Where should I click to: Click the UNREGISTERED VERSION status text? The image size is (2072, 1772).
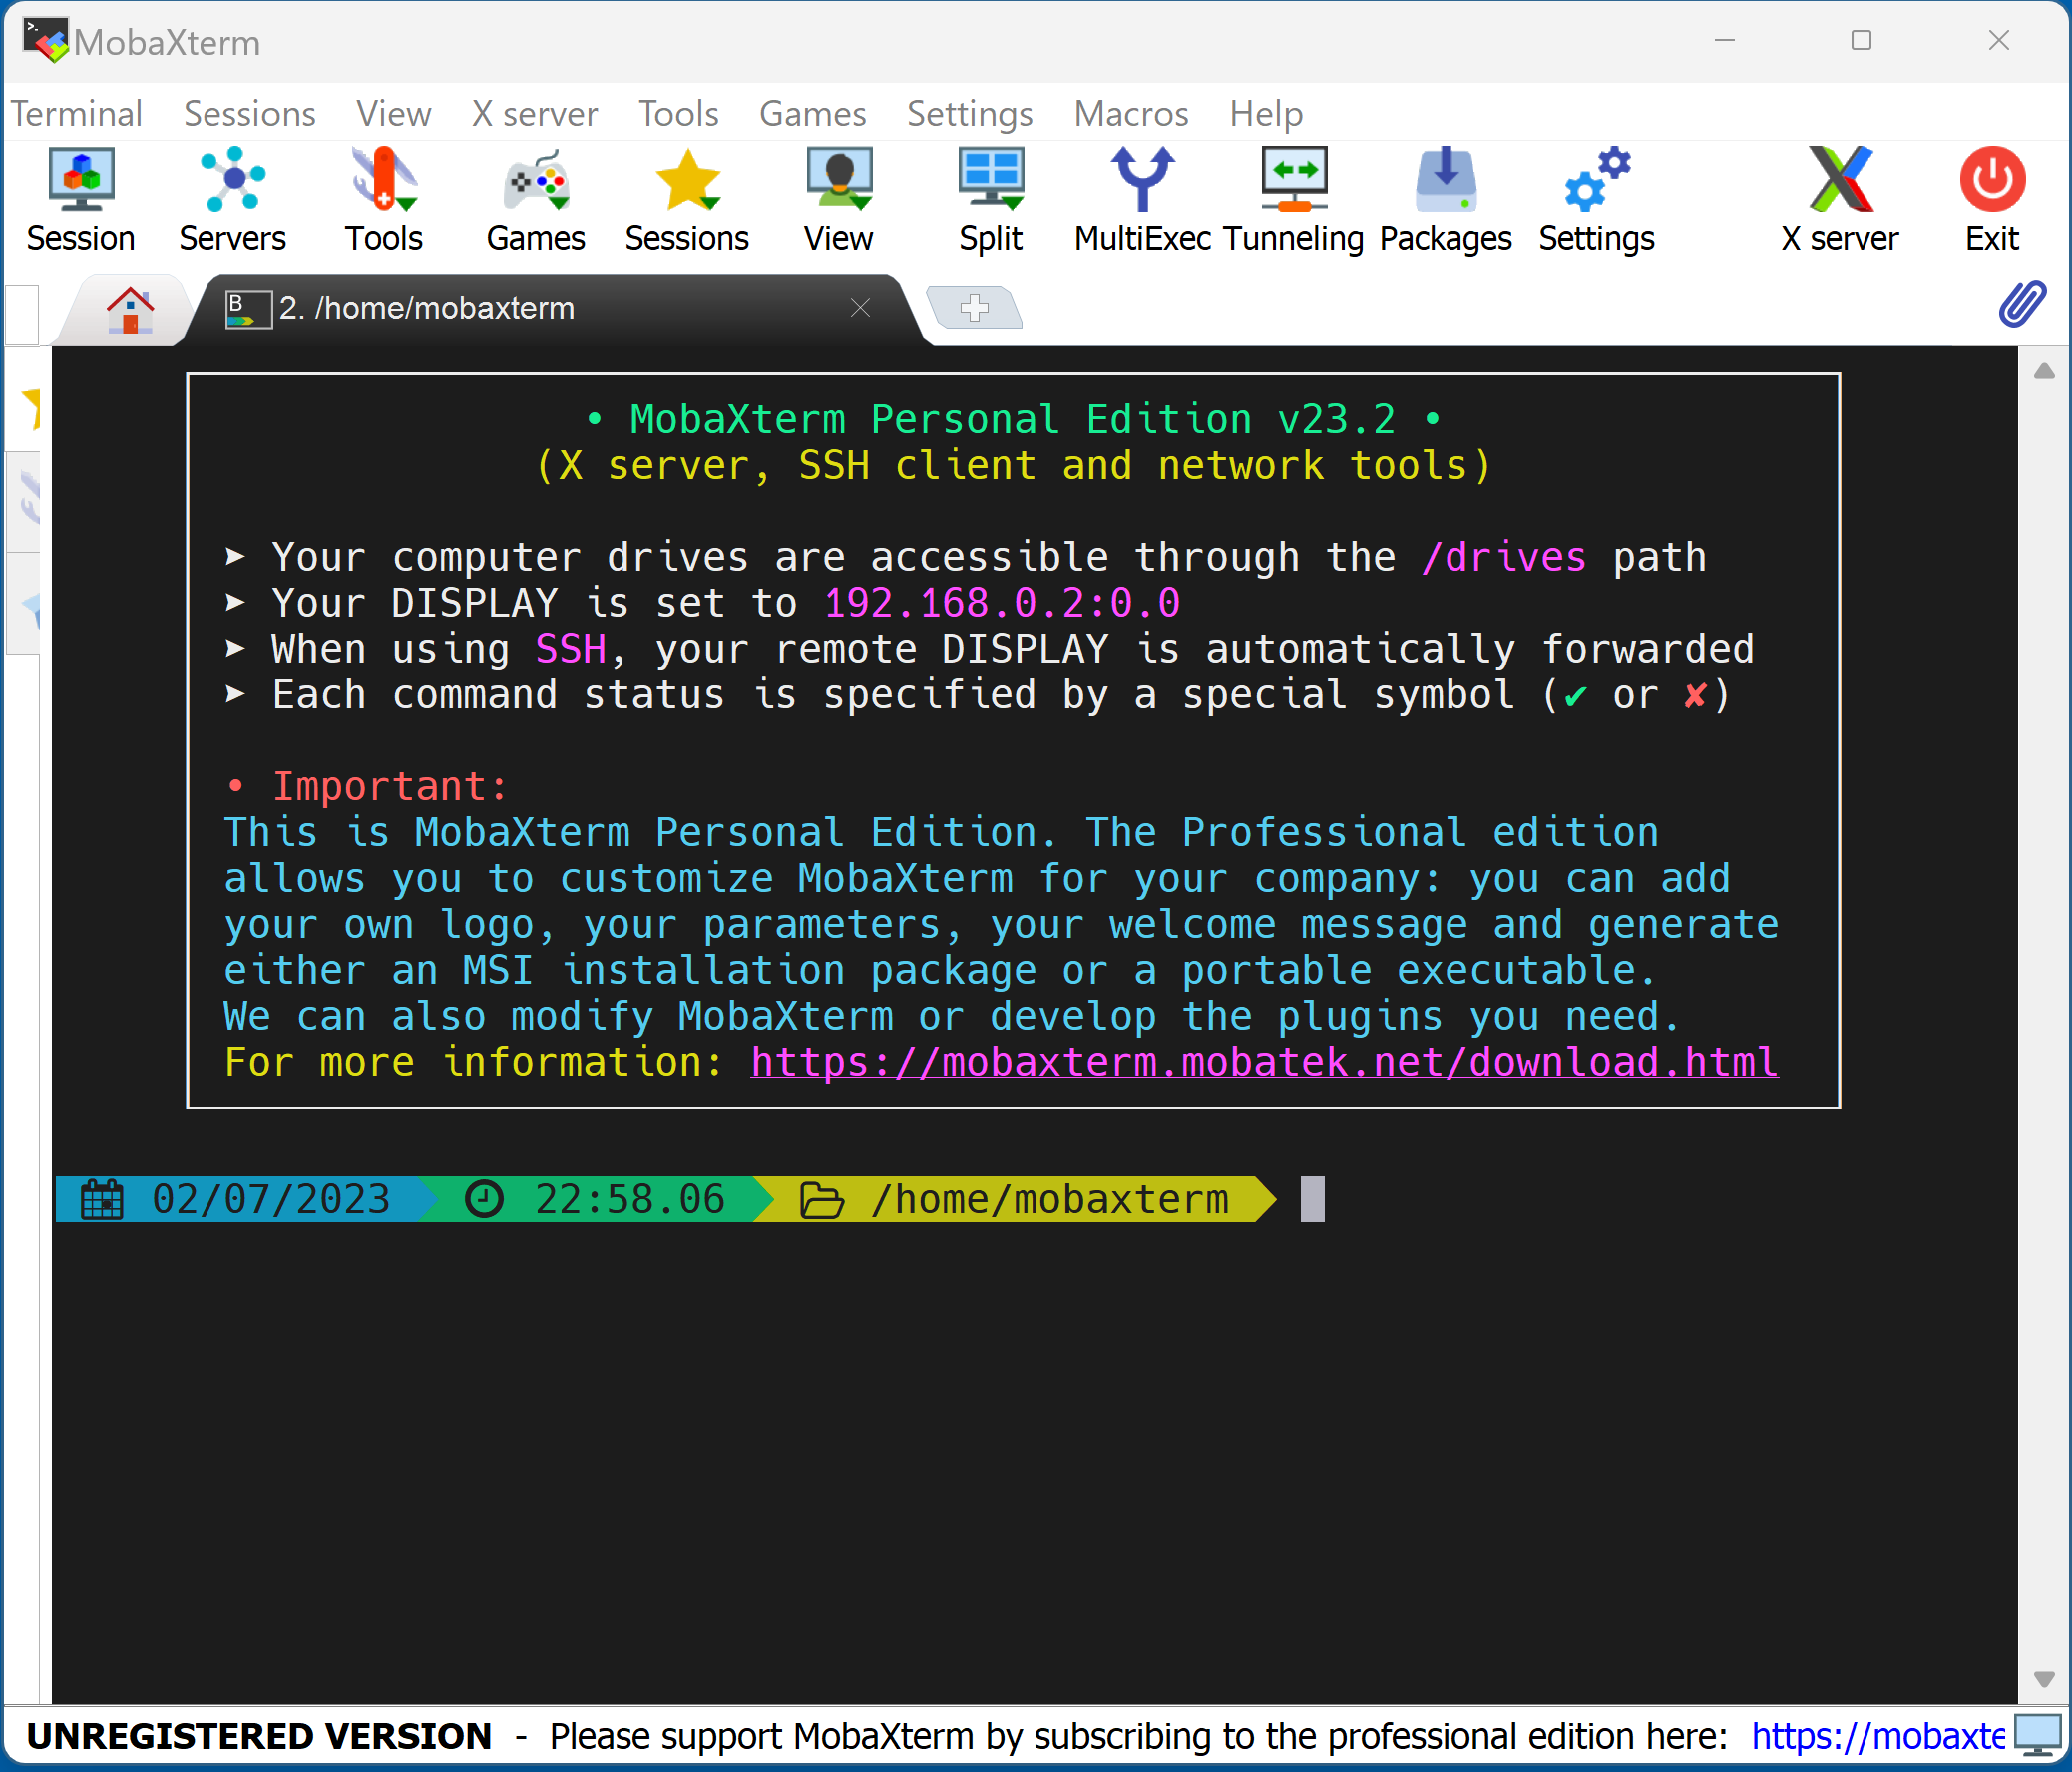(259, 1737)
